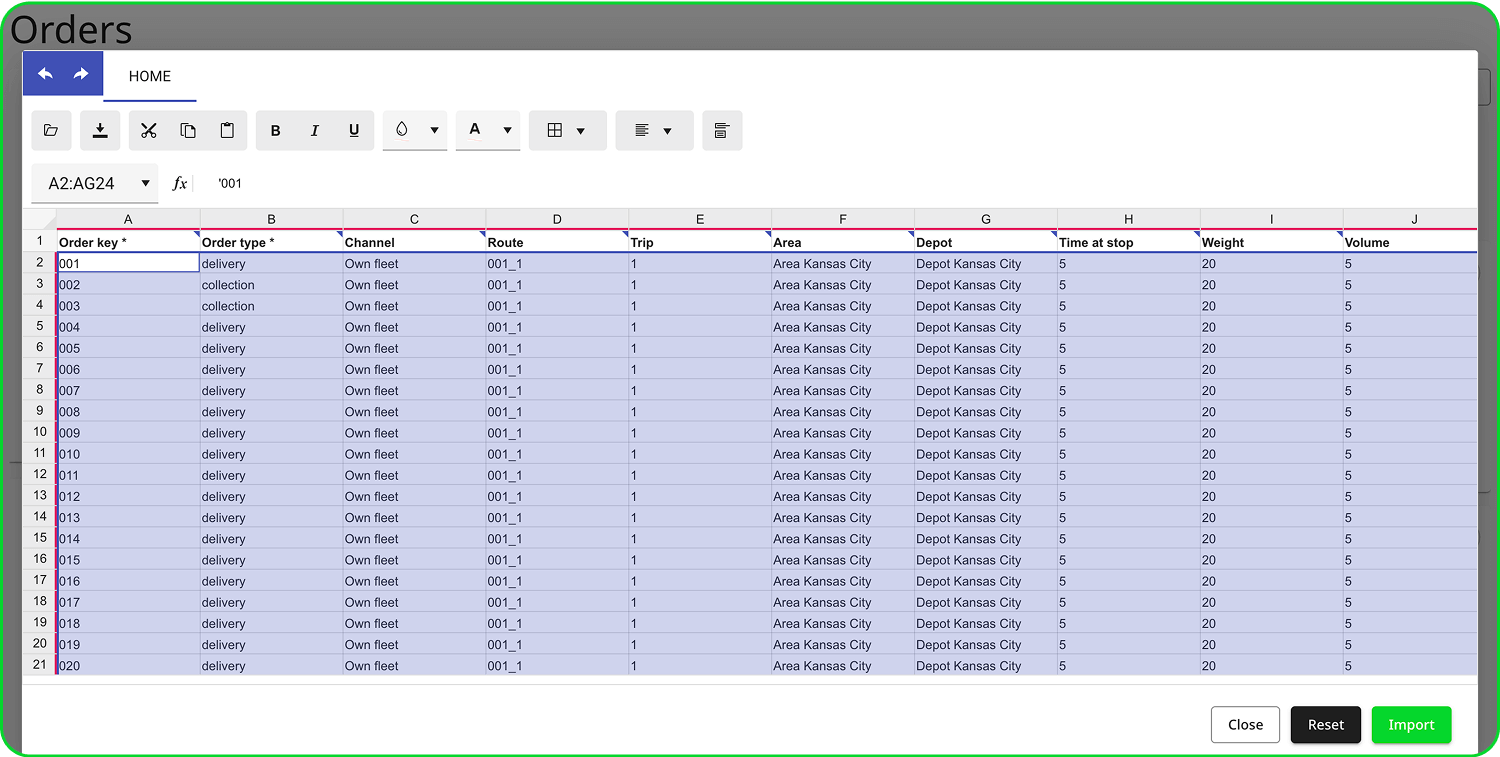Click the undo arrow icon
1500x757 pixels.
(45, 74)
